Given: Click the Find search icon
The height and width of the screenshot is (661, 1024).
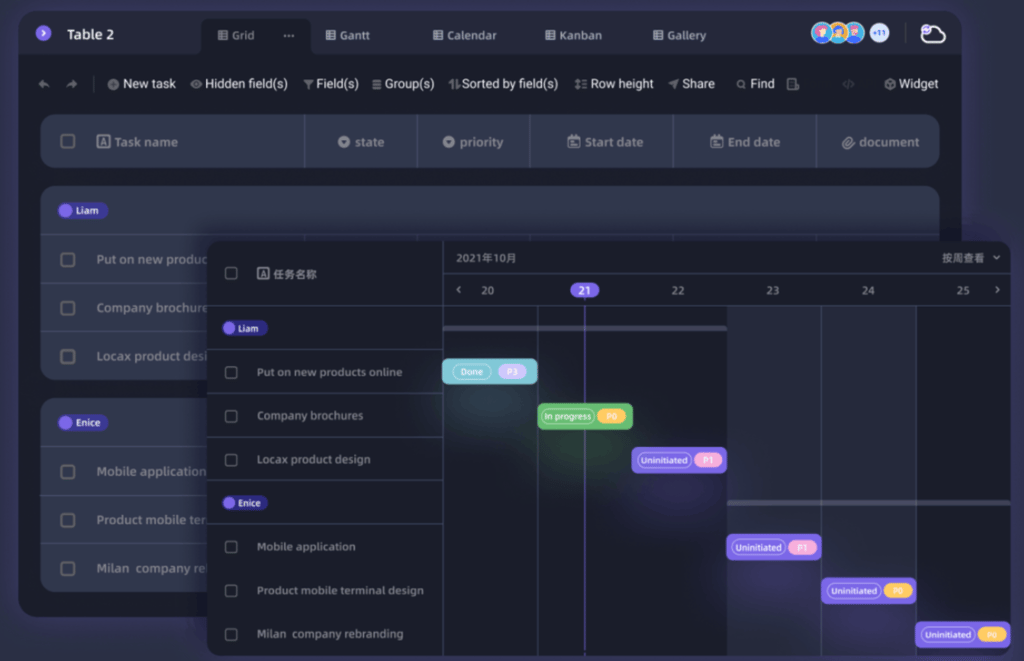Looking at the screenshot, I should (x=741, y=85).
